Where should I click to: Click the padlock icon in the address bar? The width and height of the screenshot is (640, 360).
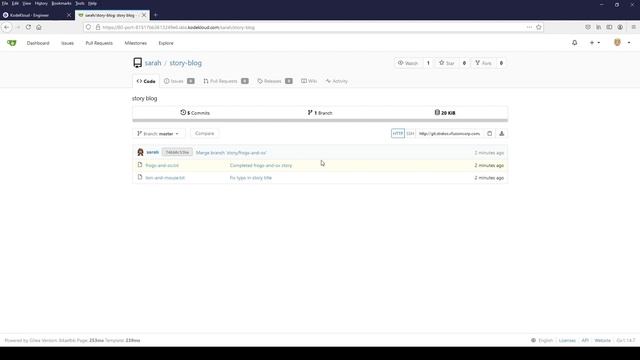click(x=98, y=27)
